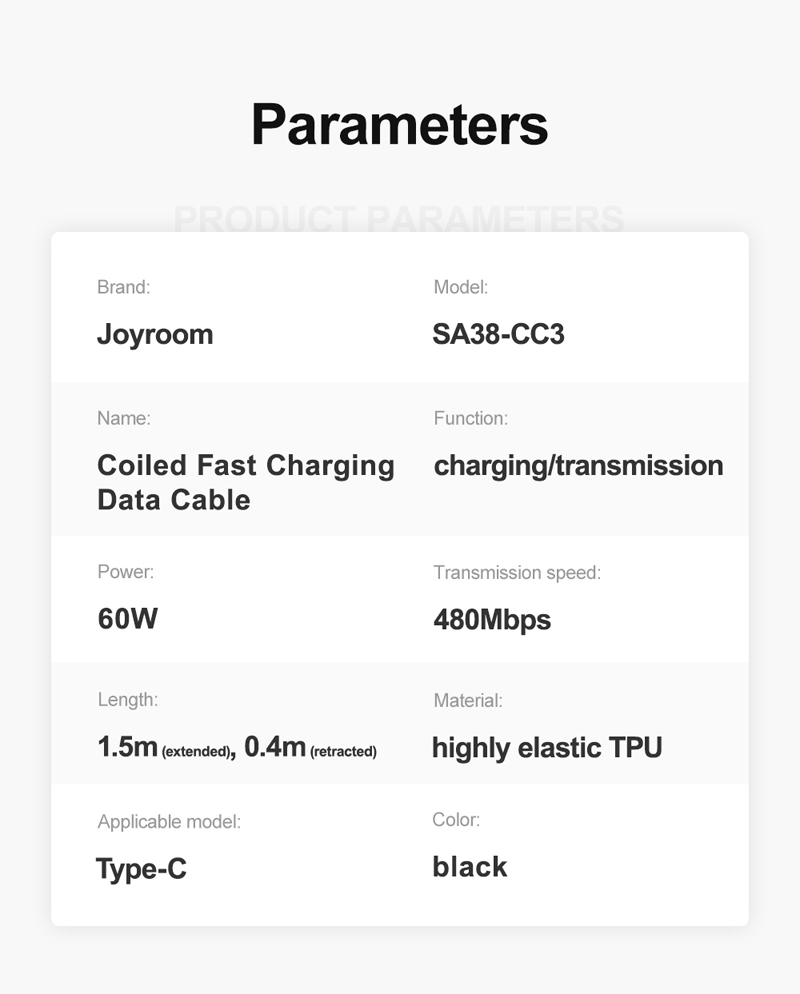Select the "highly elastic TPU" material value

547,747
